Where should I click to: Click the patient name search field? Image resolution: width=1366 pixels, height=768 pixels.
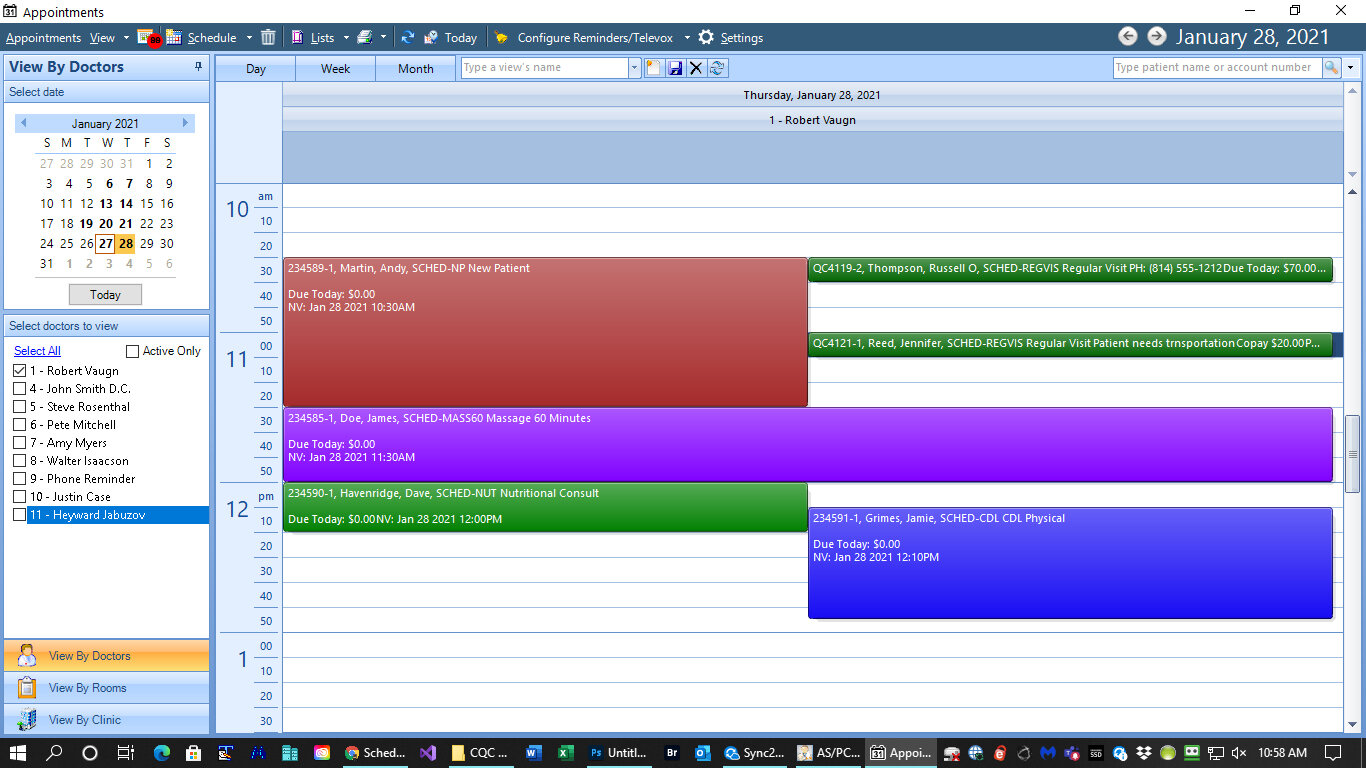1217,67
